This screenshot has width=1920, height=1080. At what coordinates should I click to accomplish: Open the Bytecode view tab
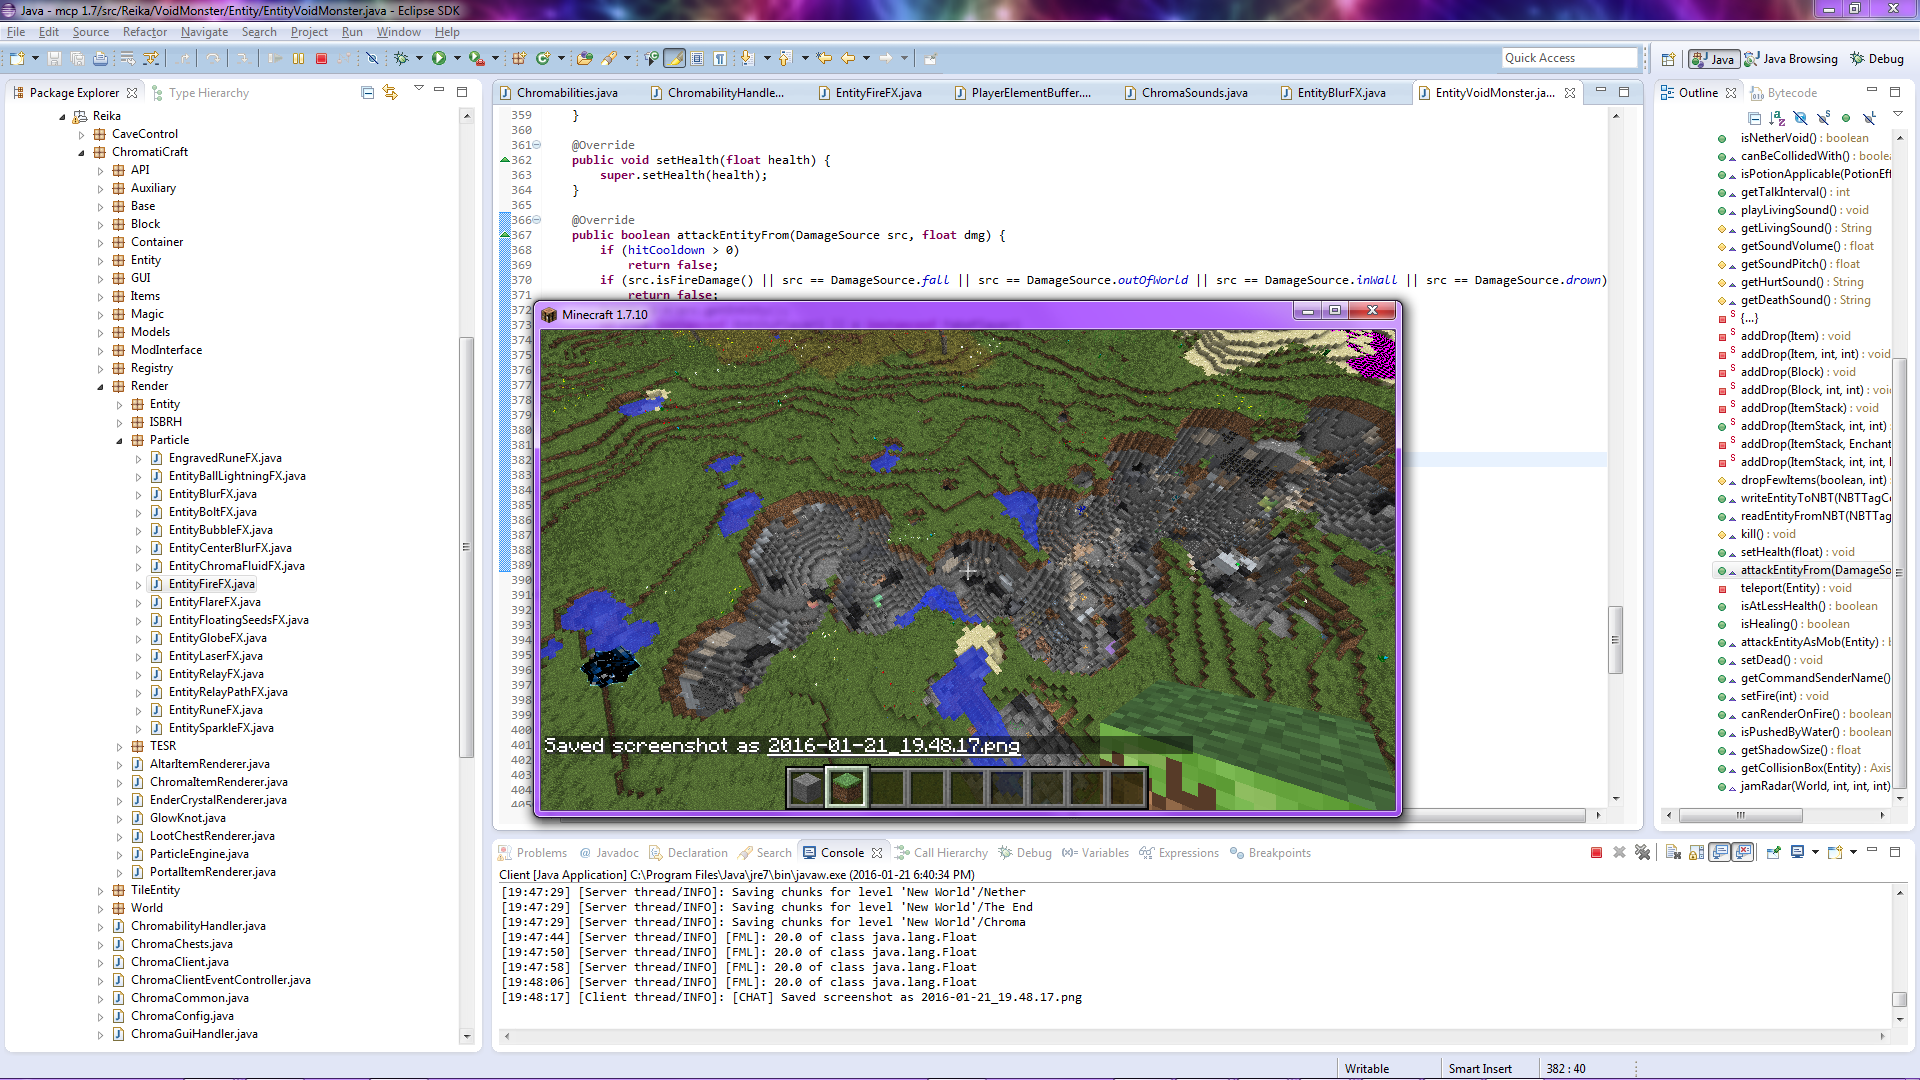(1783, 93)
